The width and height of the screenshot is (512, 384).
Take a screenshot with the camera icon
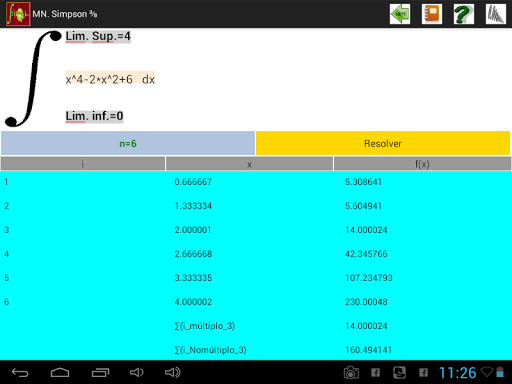click(351, 373)
